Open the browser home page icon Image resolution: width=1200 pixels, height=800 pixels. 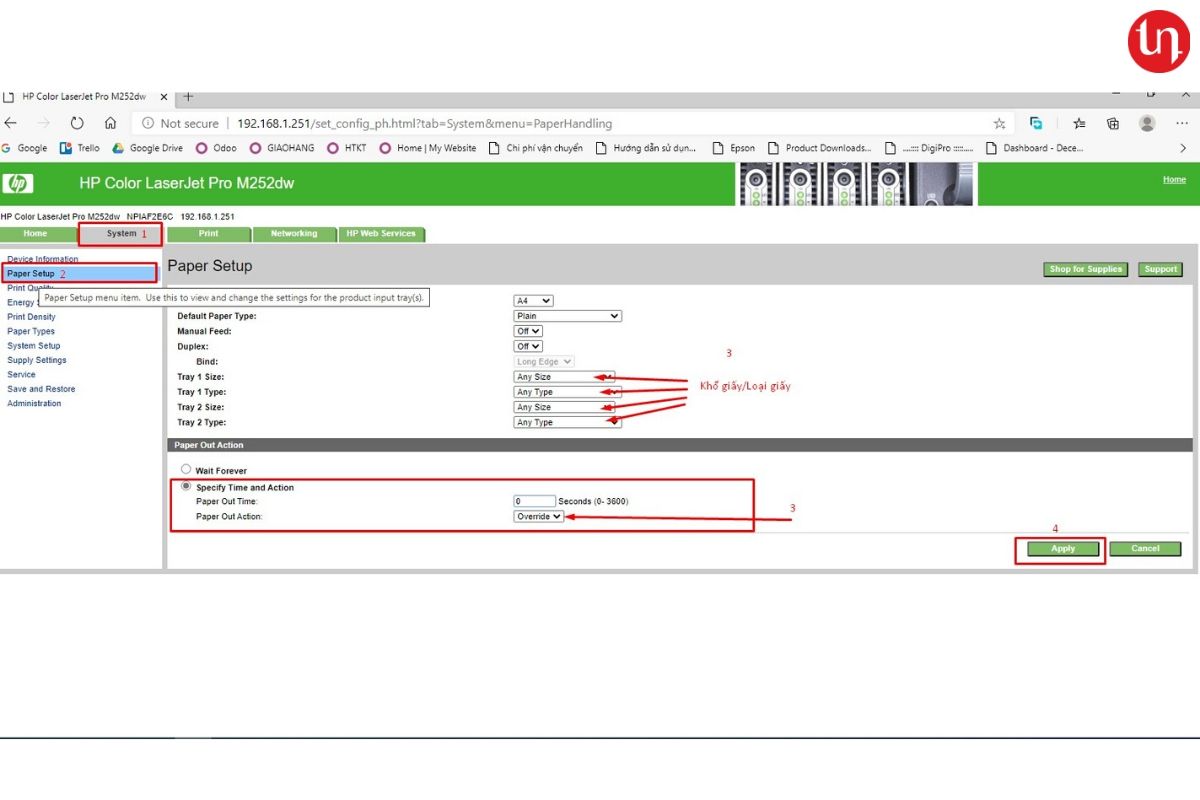click(x=110, y=123)
